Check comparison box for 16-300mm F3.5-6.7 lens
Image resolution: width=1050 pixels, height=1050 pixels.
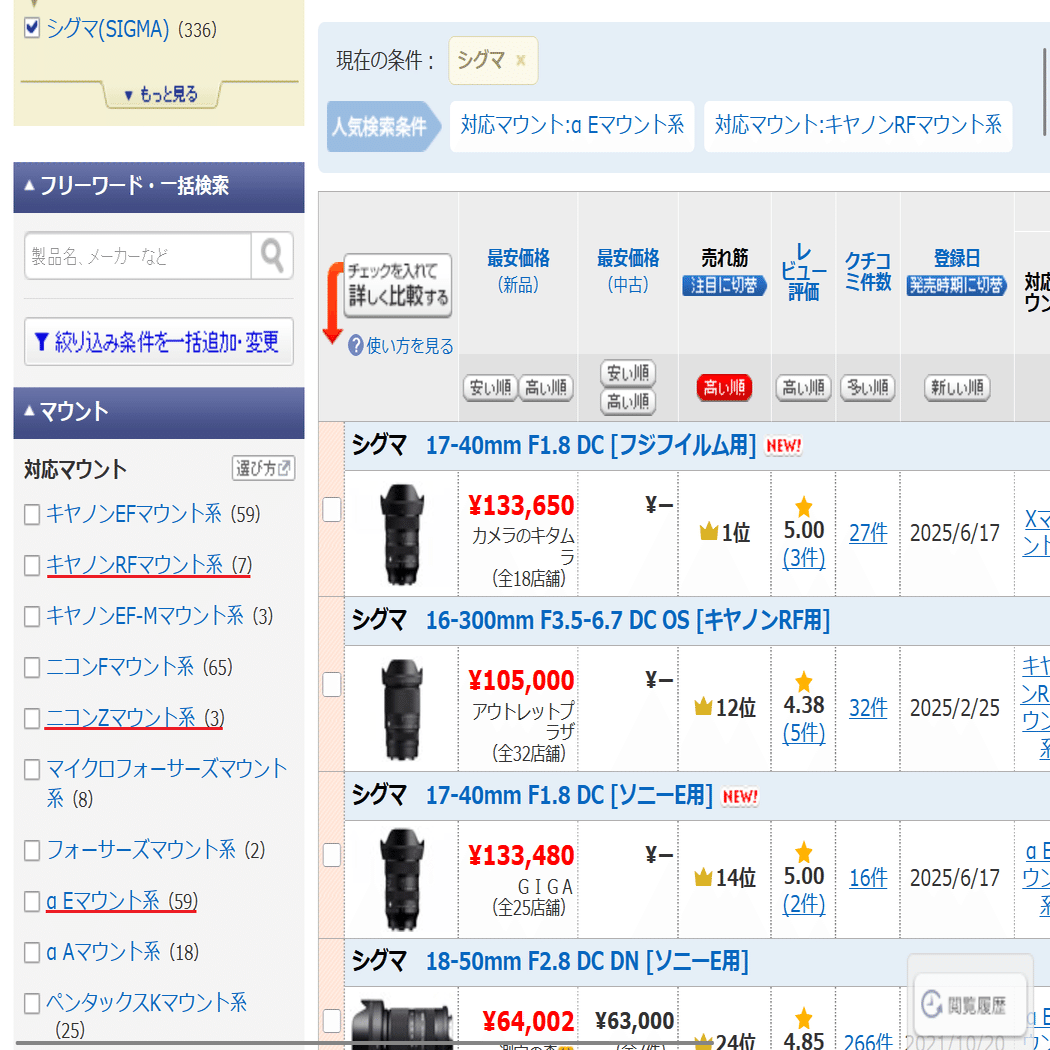[x=331, y=684]
